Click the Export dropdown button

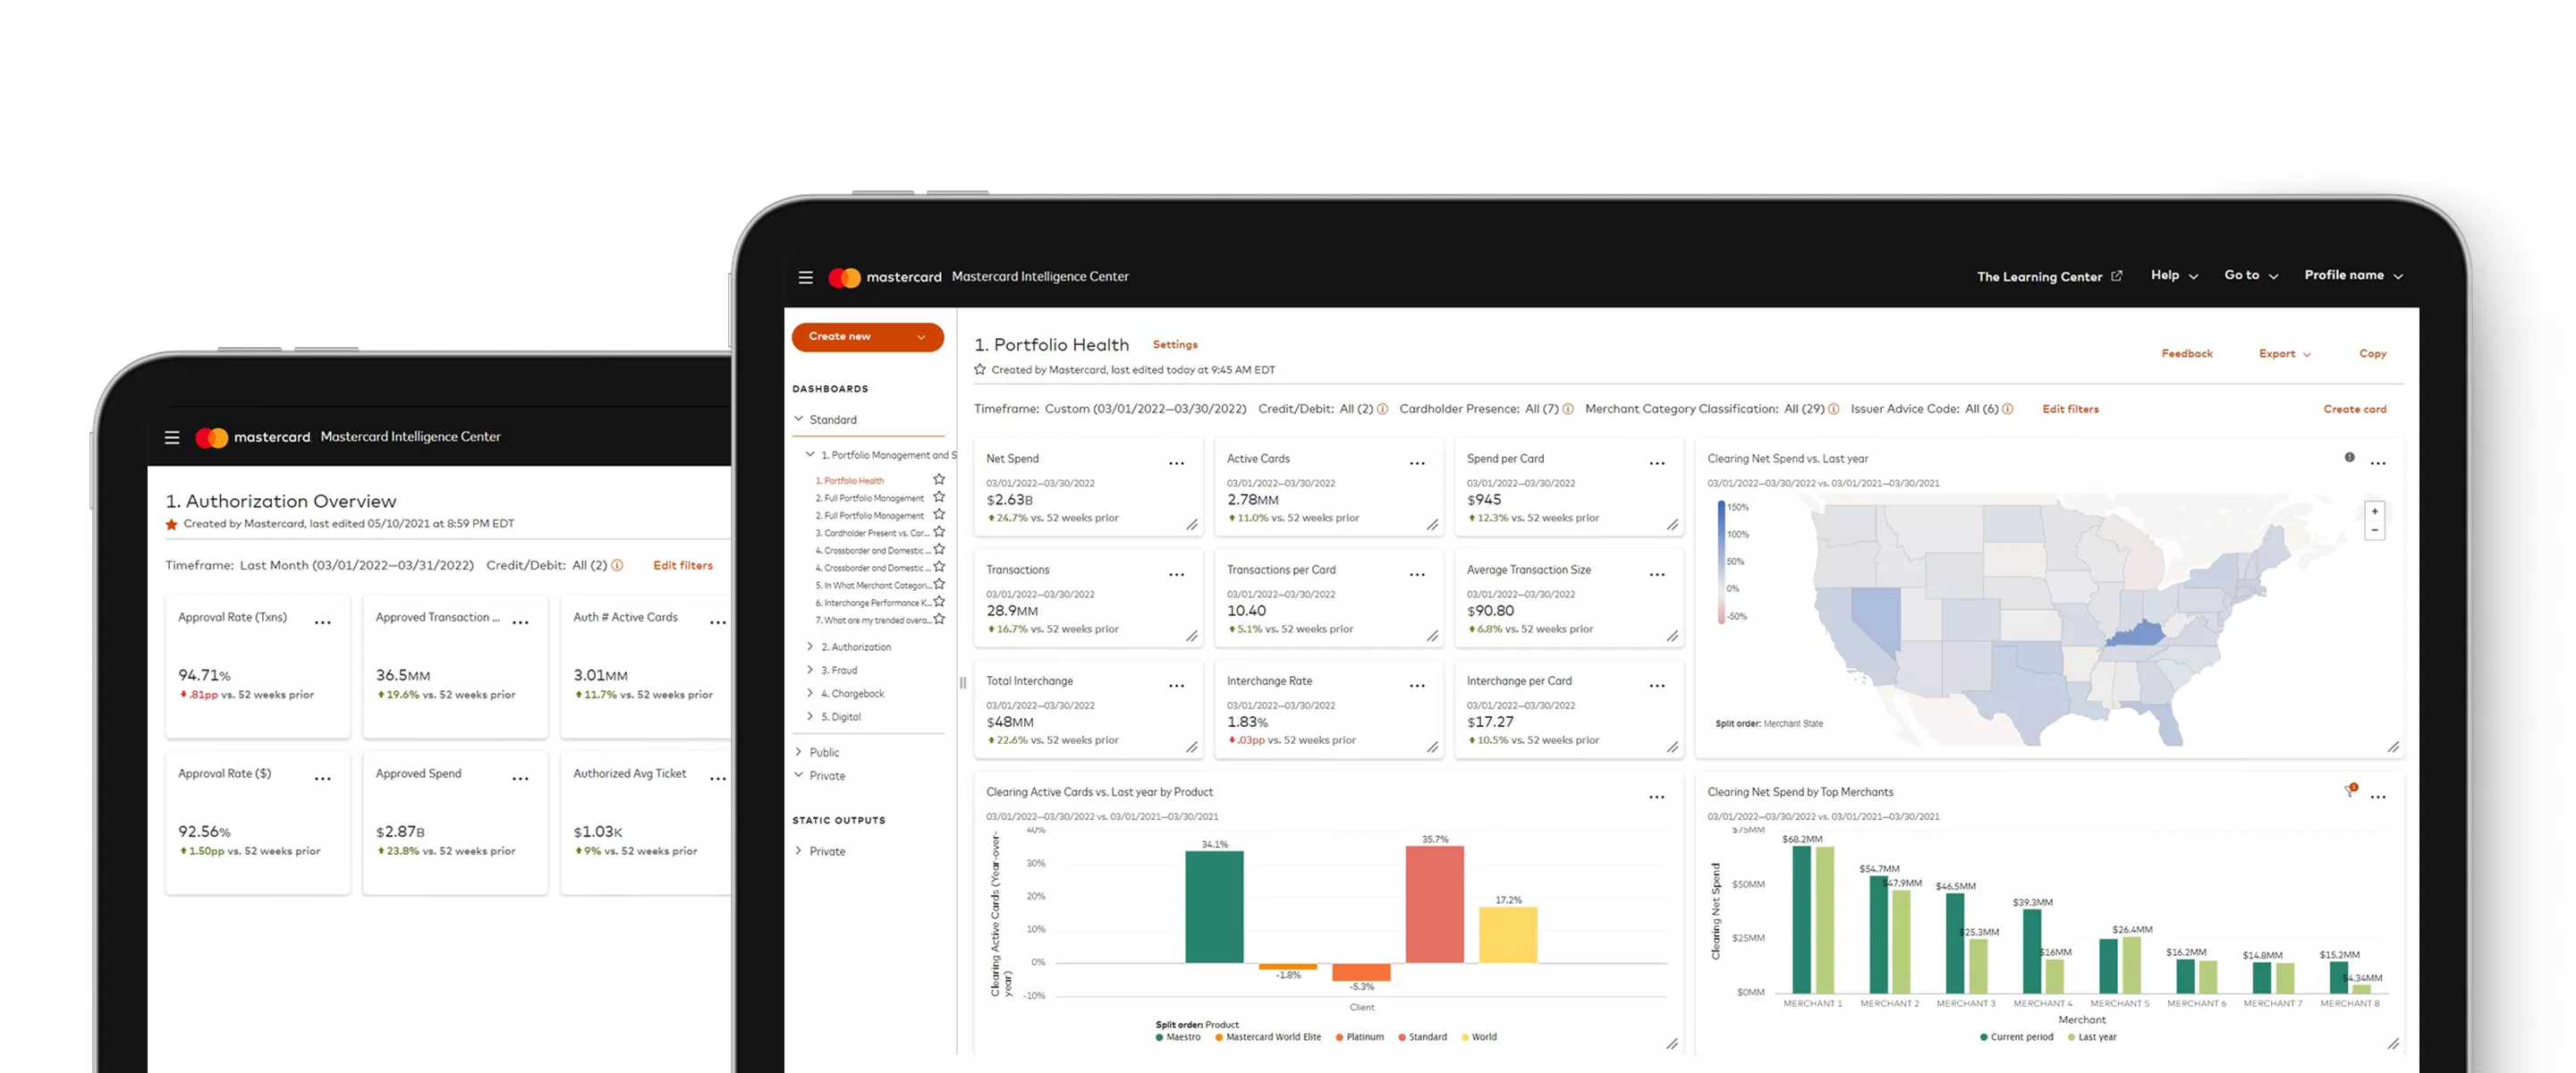pyautogui.click(x=2285, y=353)
